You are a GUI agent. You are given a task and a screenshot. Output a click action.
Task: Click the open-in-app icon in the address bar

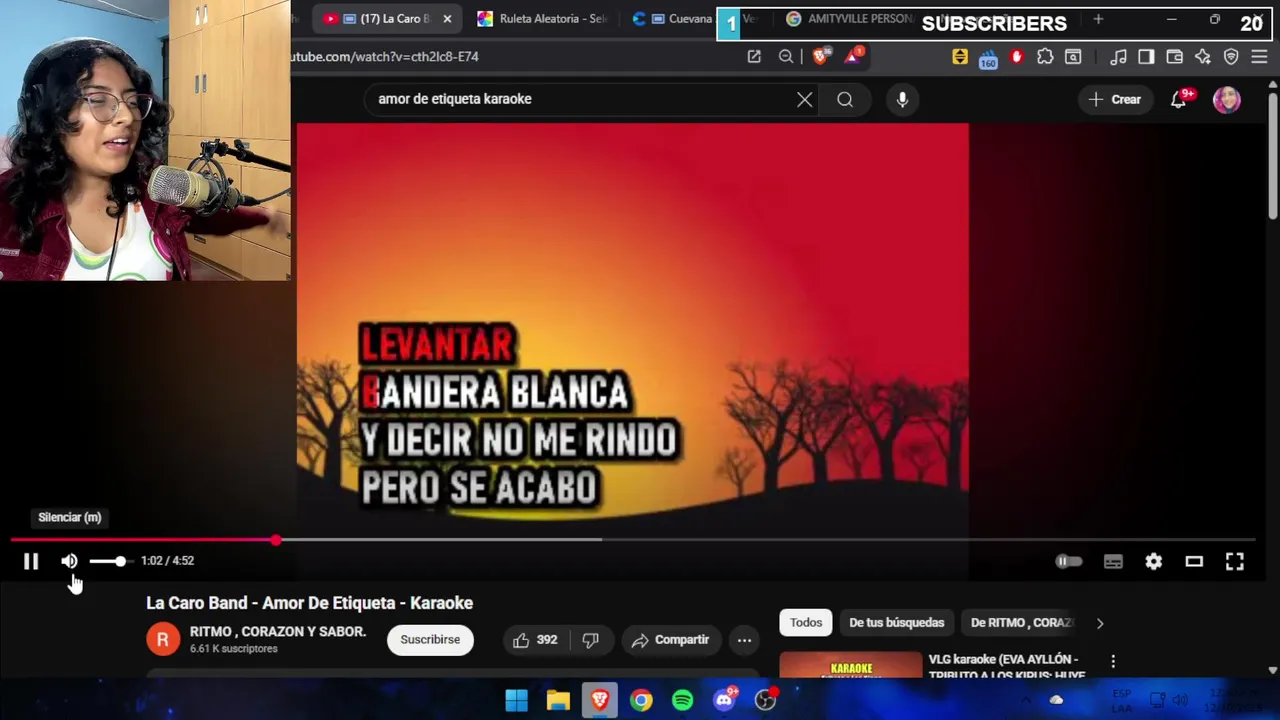pyautogui.click(x=754, y=57)
